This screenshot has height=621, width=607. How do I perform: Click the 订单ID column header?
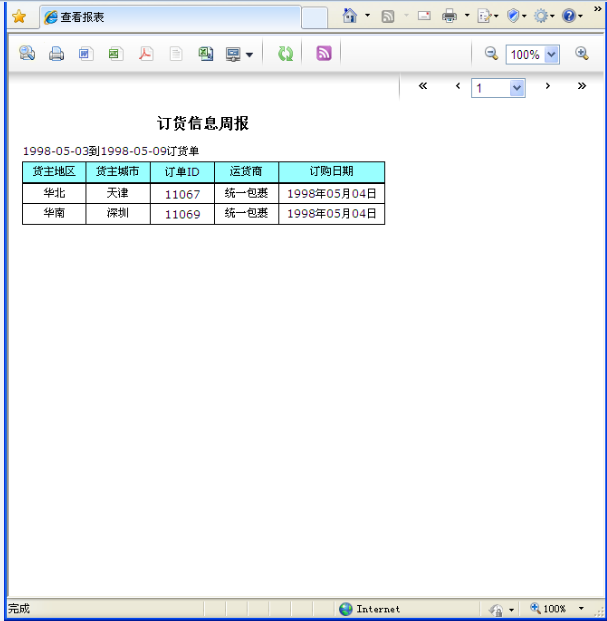182,172
